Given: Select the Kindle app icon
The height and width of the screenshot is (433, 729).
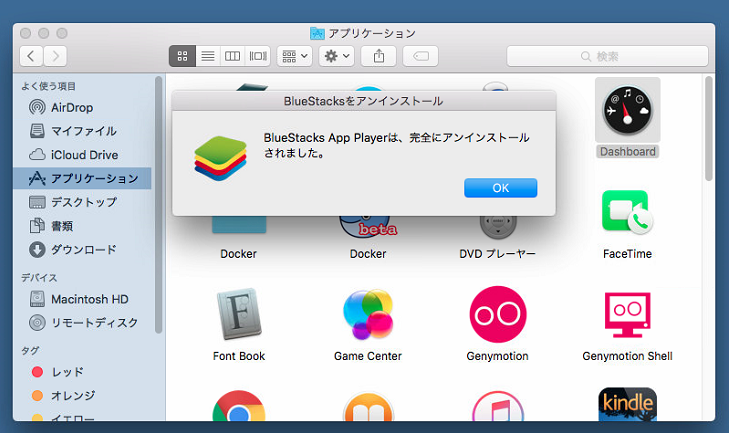Looking at the screenshot, I should (627, 405).
